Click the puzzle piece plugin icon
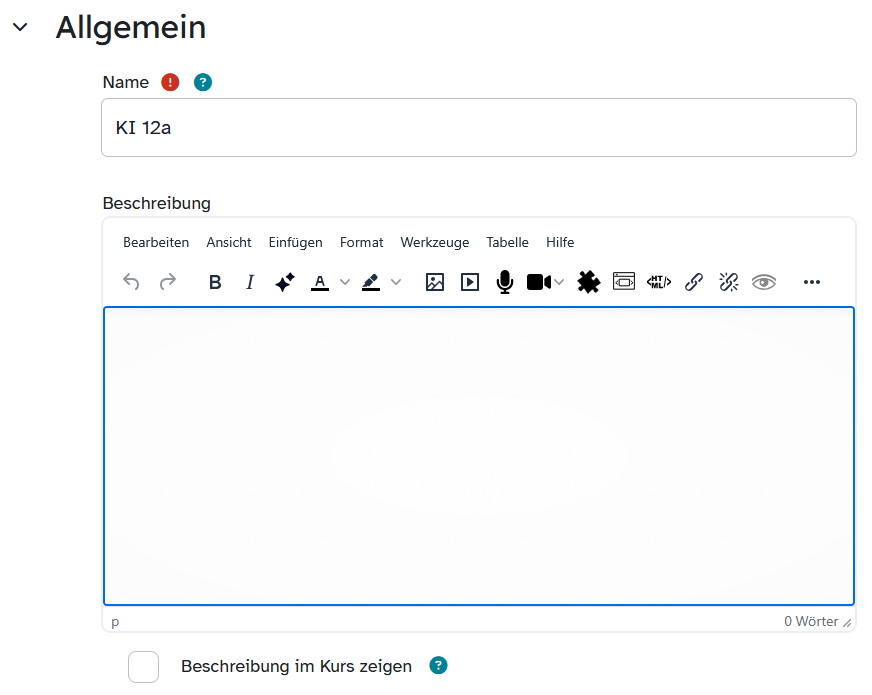 (x=589, y=282)
